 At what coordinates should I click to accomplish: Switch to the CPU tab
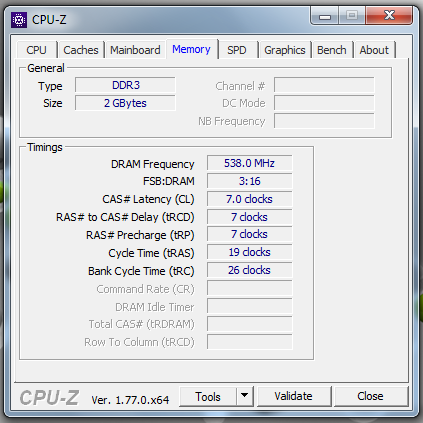[36, 50]
